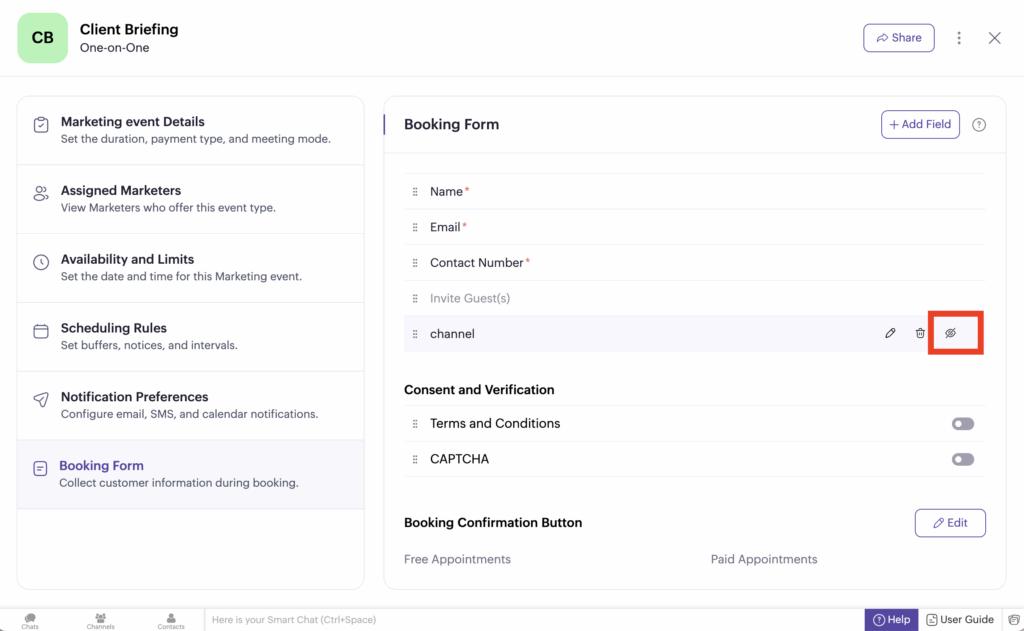Open the three-dot more options menu
The height and width of the screenshot is (631, 1024).
(959, 38)
